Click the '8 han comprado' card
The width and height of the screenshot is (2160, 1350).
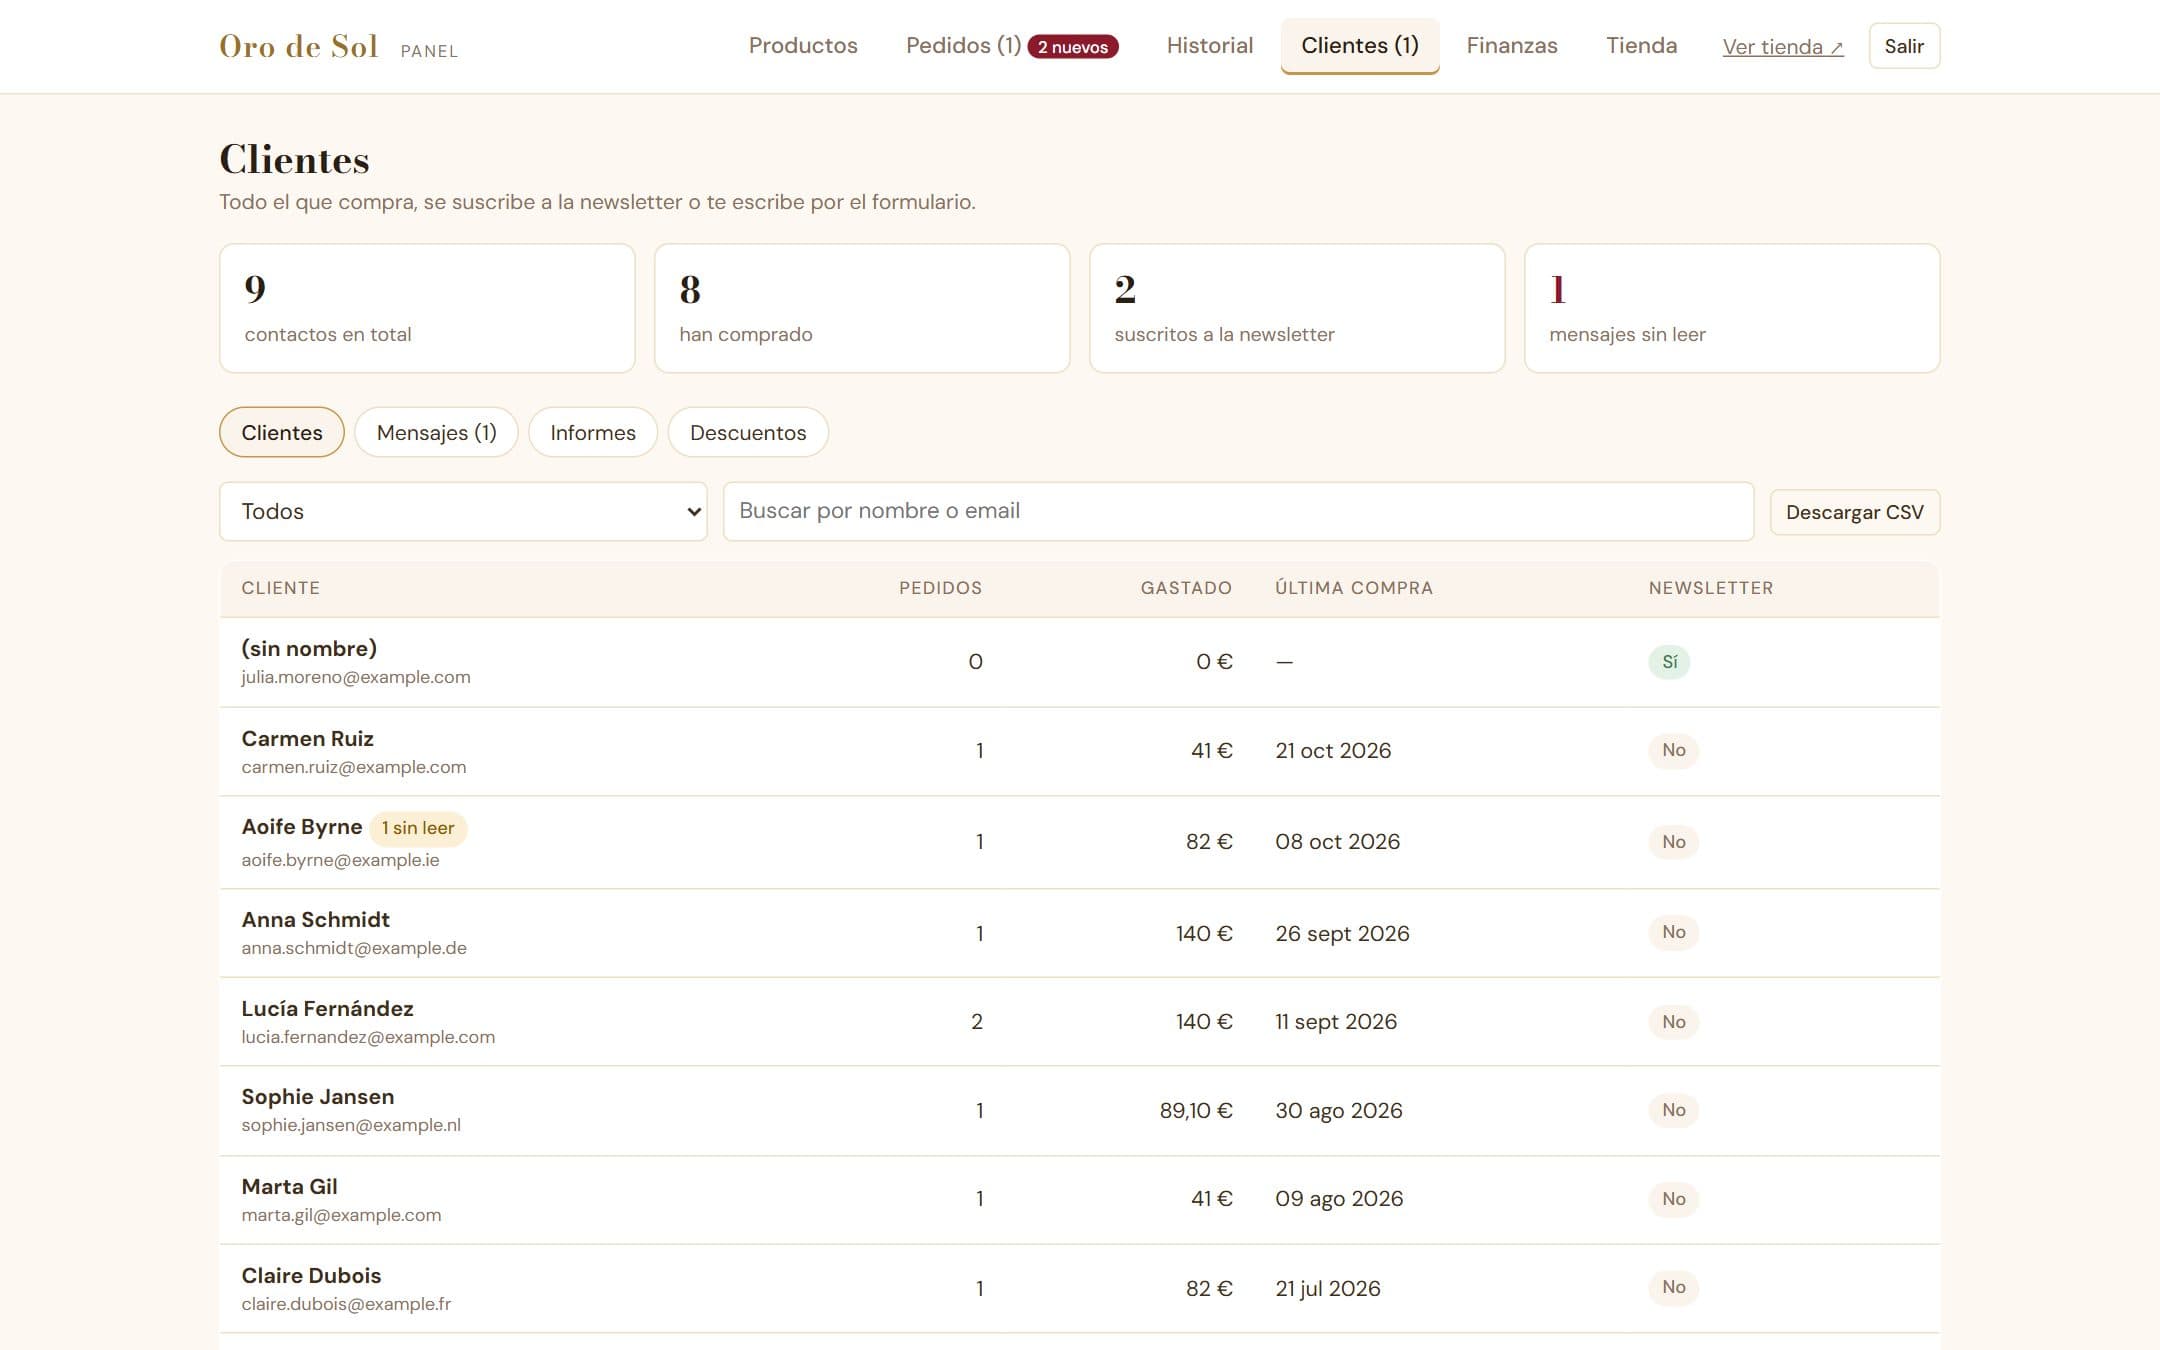[862, 308]
